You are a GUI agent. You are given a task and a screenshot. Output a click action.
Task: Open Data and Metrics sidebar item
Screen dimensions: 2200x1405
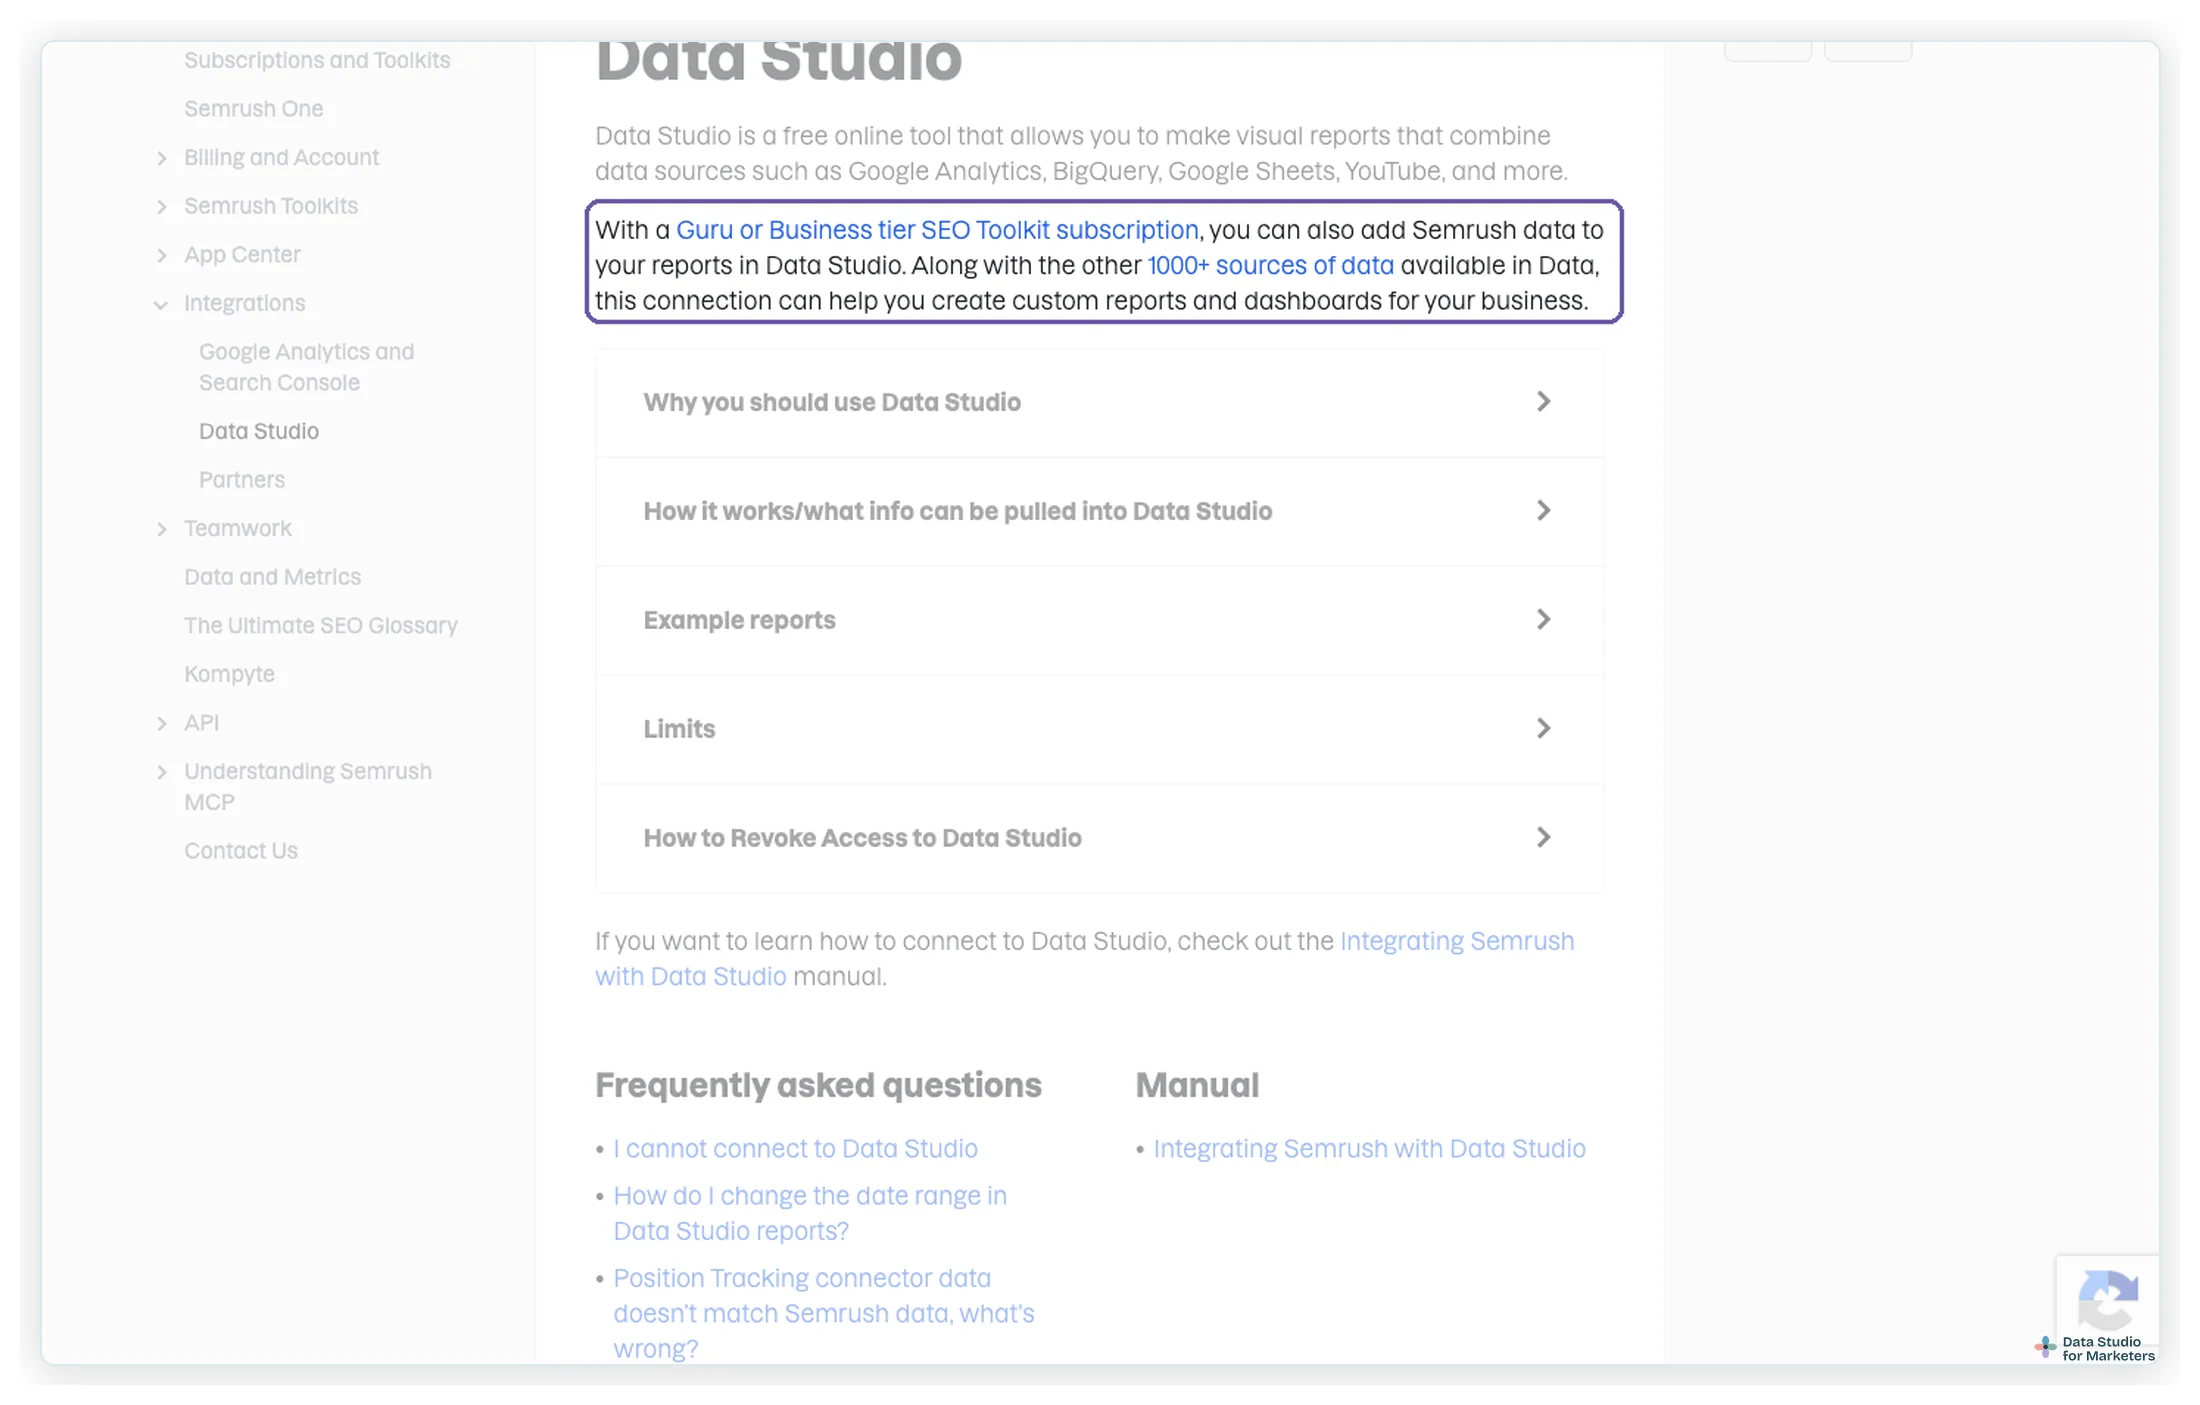pyautogui.click(x=272, y=577)
